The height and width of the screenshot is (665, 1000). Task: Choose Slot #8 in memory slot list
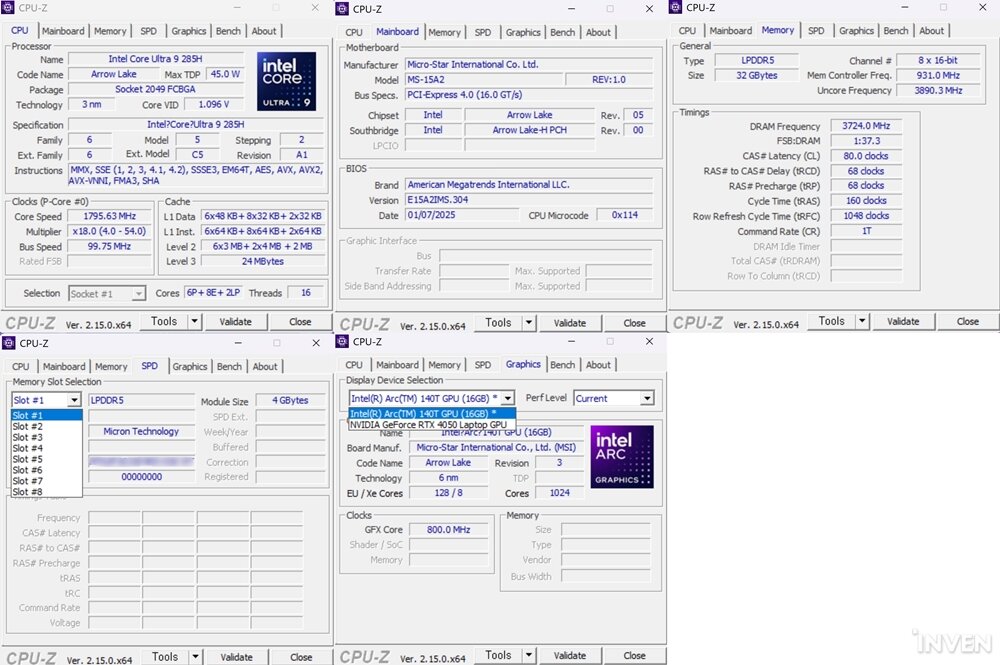pyautogui.click(x=47, y=492)
